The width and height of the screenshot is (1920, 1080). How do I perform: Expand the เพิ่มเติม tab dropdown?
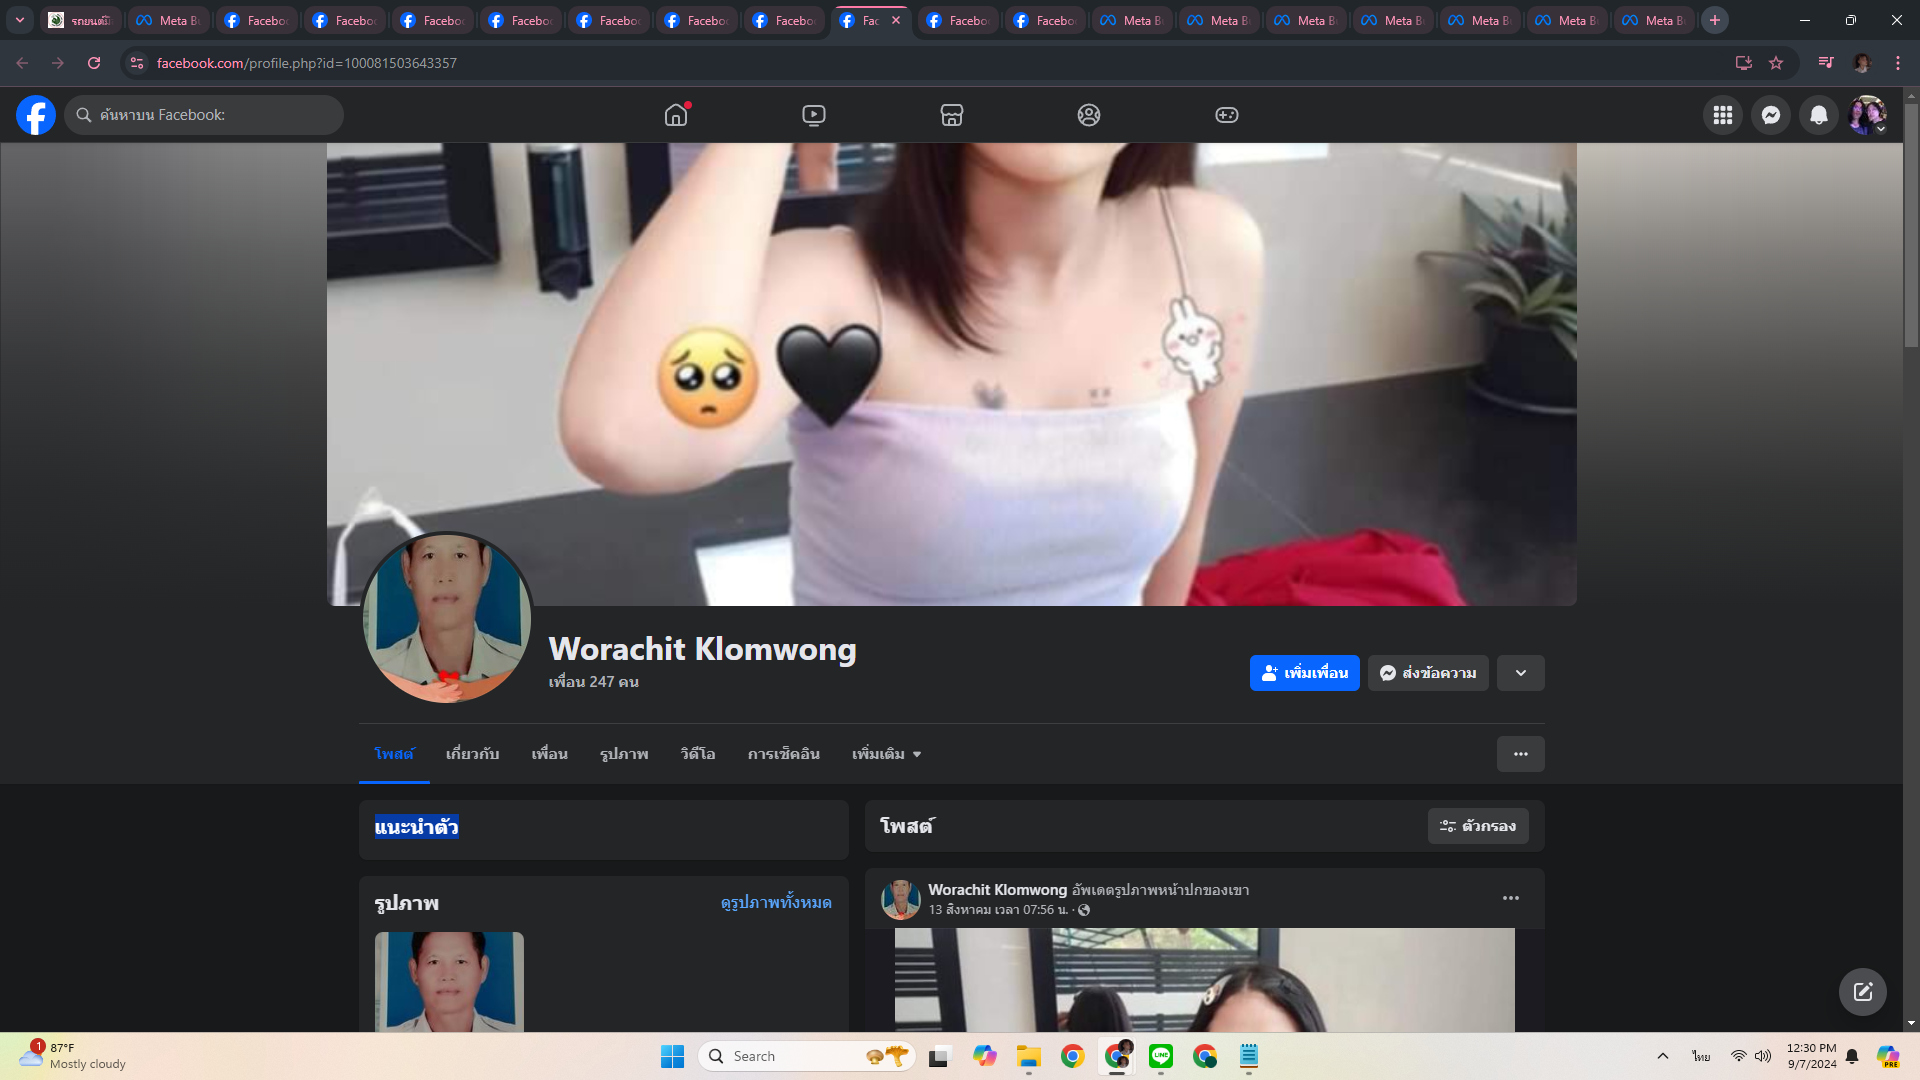(x=886, y=754)
